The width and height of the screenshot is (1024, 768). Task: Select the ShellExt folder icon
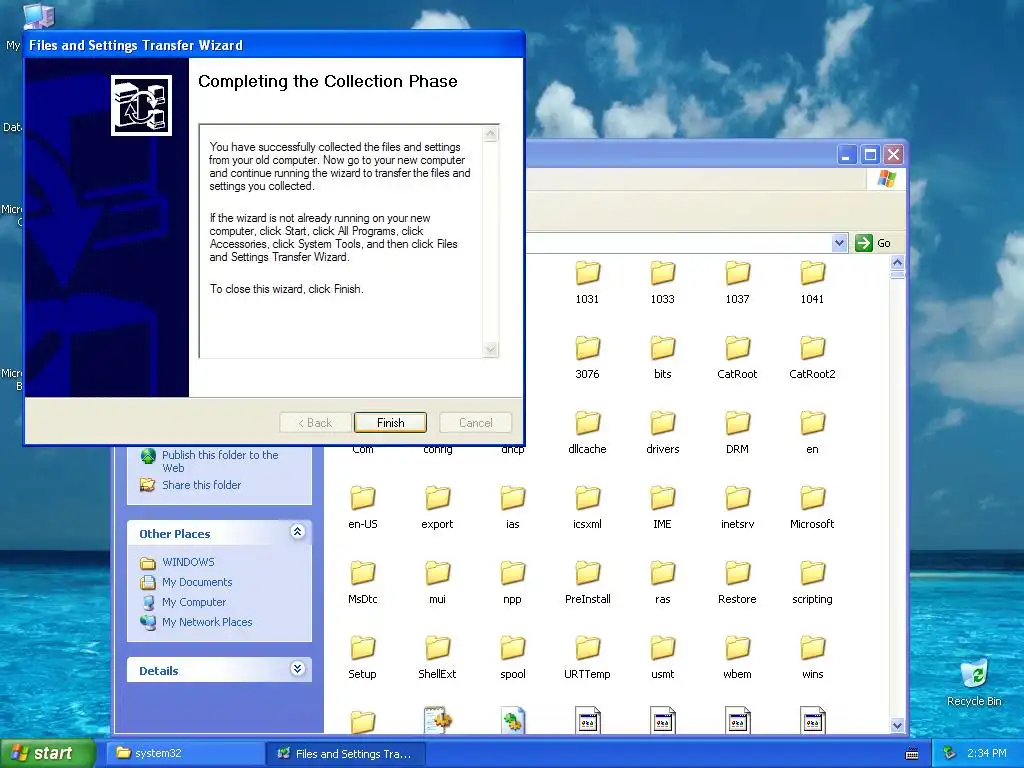point(438,648)
